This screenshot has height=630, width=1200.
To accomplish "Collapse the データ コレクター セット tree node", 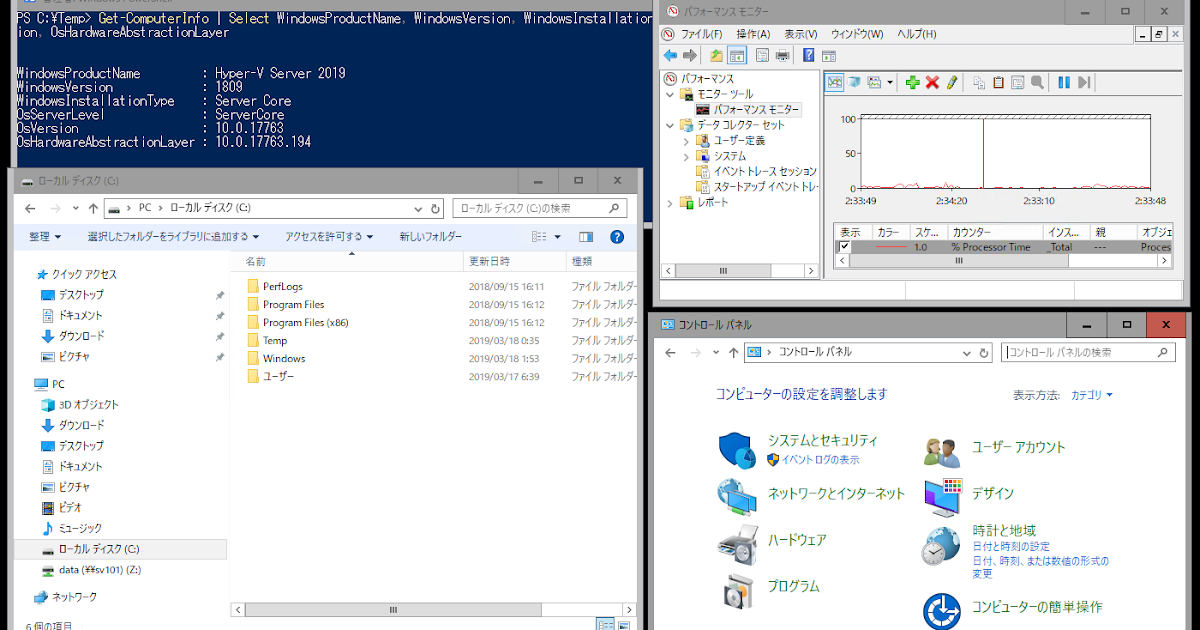I will (x=669, y=125).
